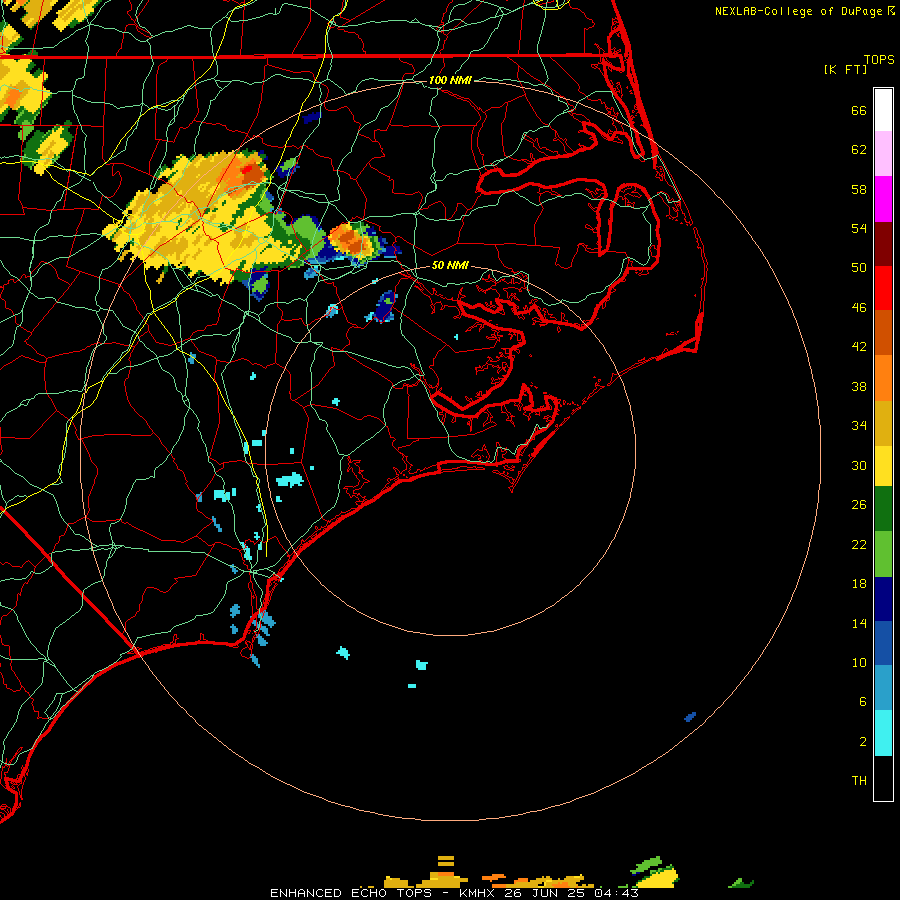
Task: Click the legend value 14
Action: point(859,623)
